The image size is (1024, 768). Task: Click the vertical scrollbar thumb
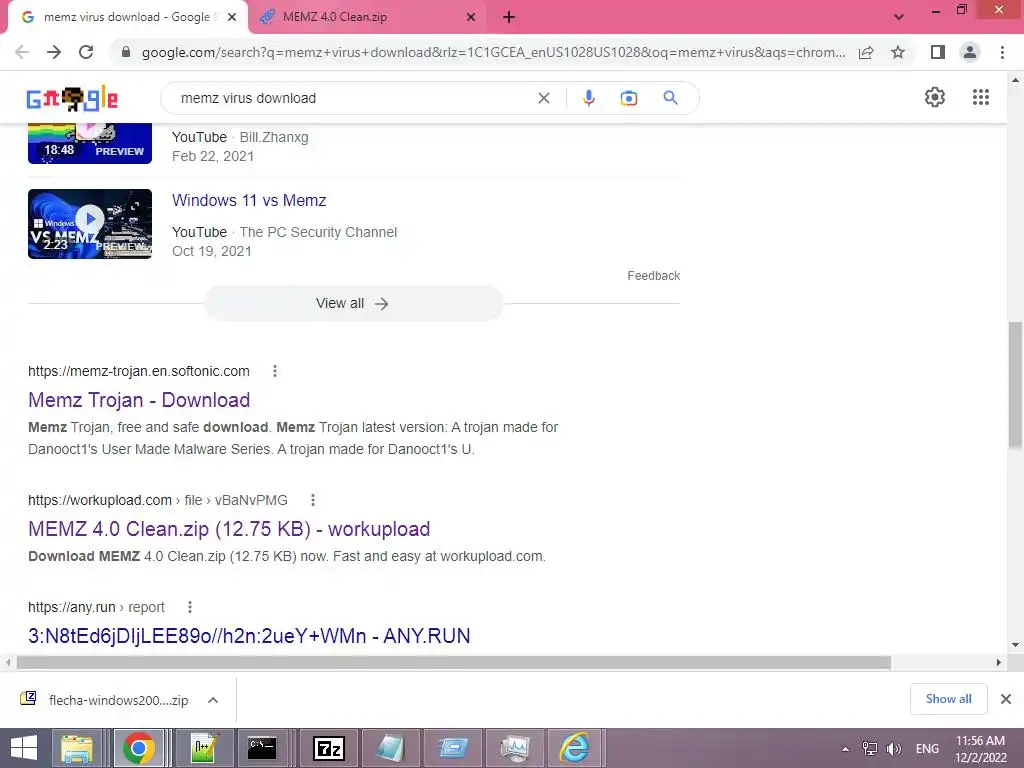click(x=1016, y=385)
